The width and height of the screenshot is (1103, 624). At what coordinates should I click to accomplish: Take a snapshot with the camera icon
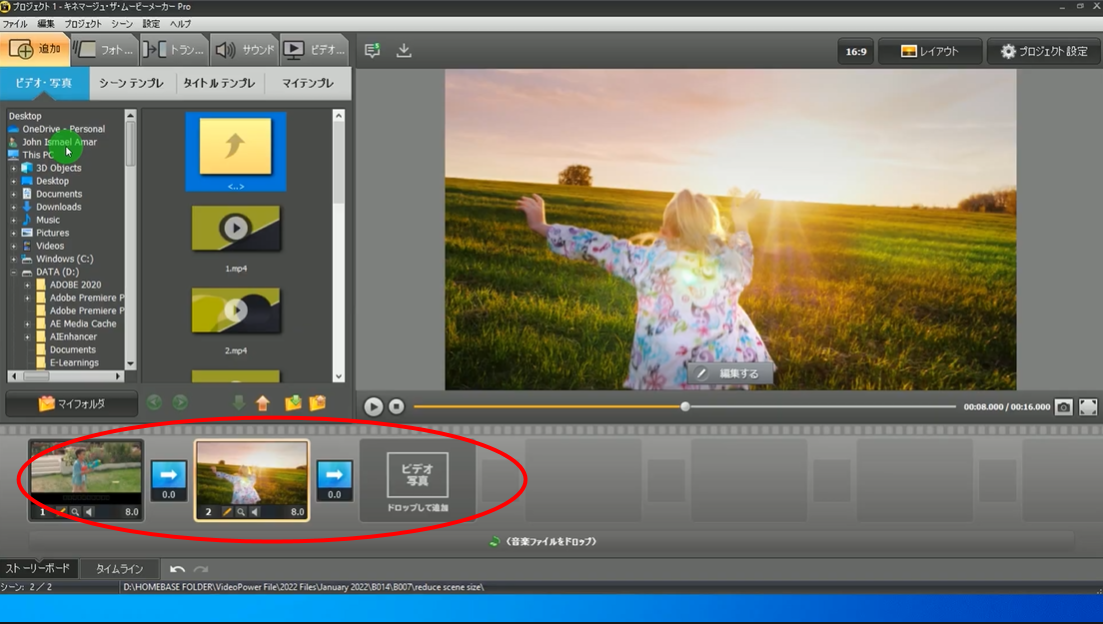[1064, 407]
